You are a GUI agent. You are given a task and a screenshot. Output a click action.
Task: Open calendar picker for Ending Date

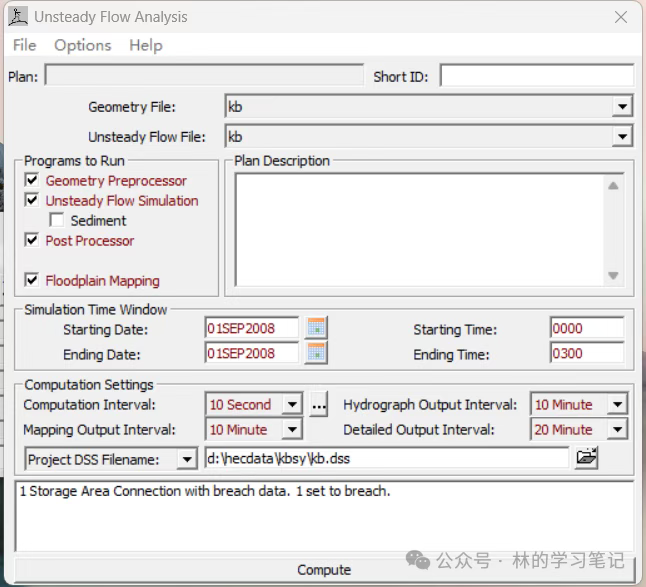tap(317, 353)
